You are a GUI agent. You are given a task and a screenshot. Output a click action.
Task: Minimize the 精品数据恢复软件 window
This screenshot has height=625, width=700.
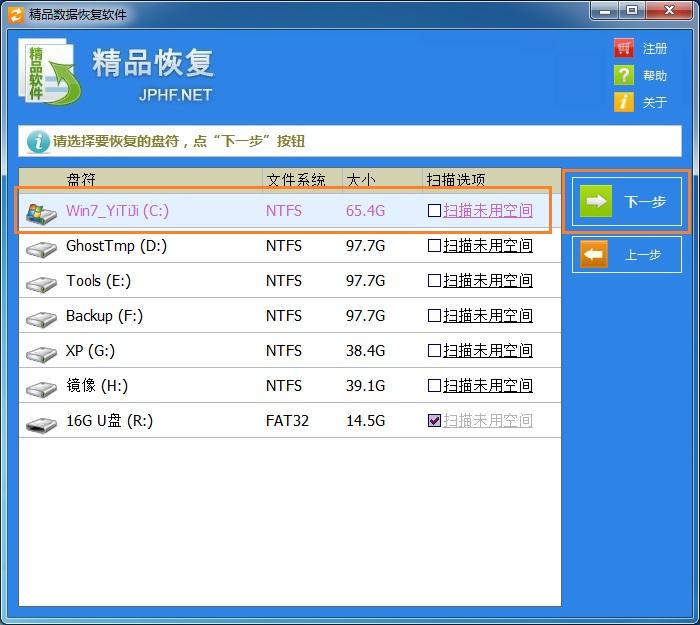(605, 10)
